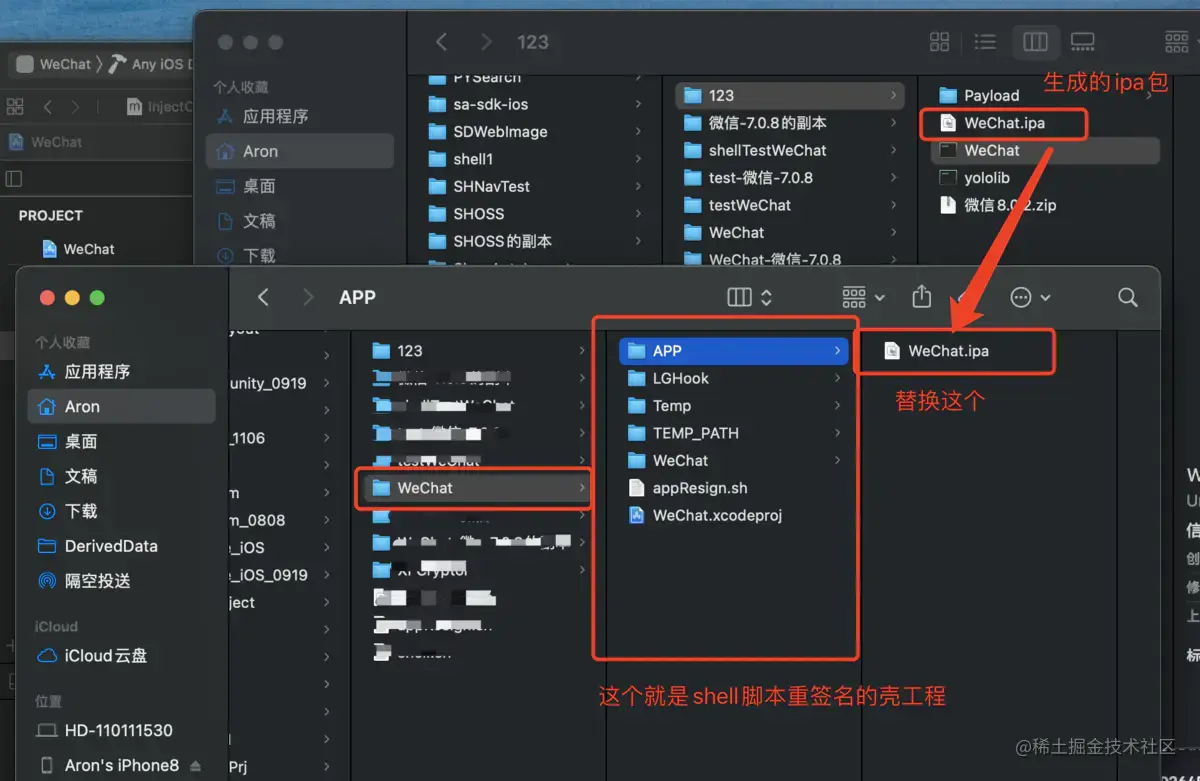Open the More actions menu in front Finder
Viewport: 1200px width, 781px height.
(x=1031, y=297)
